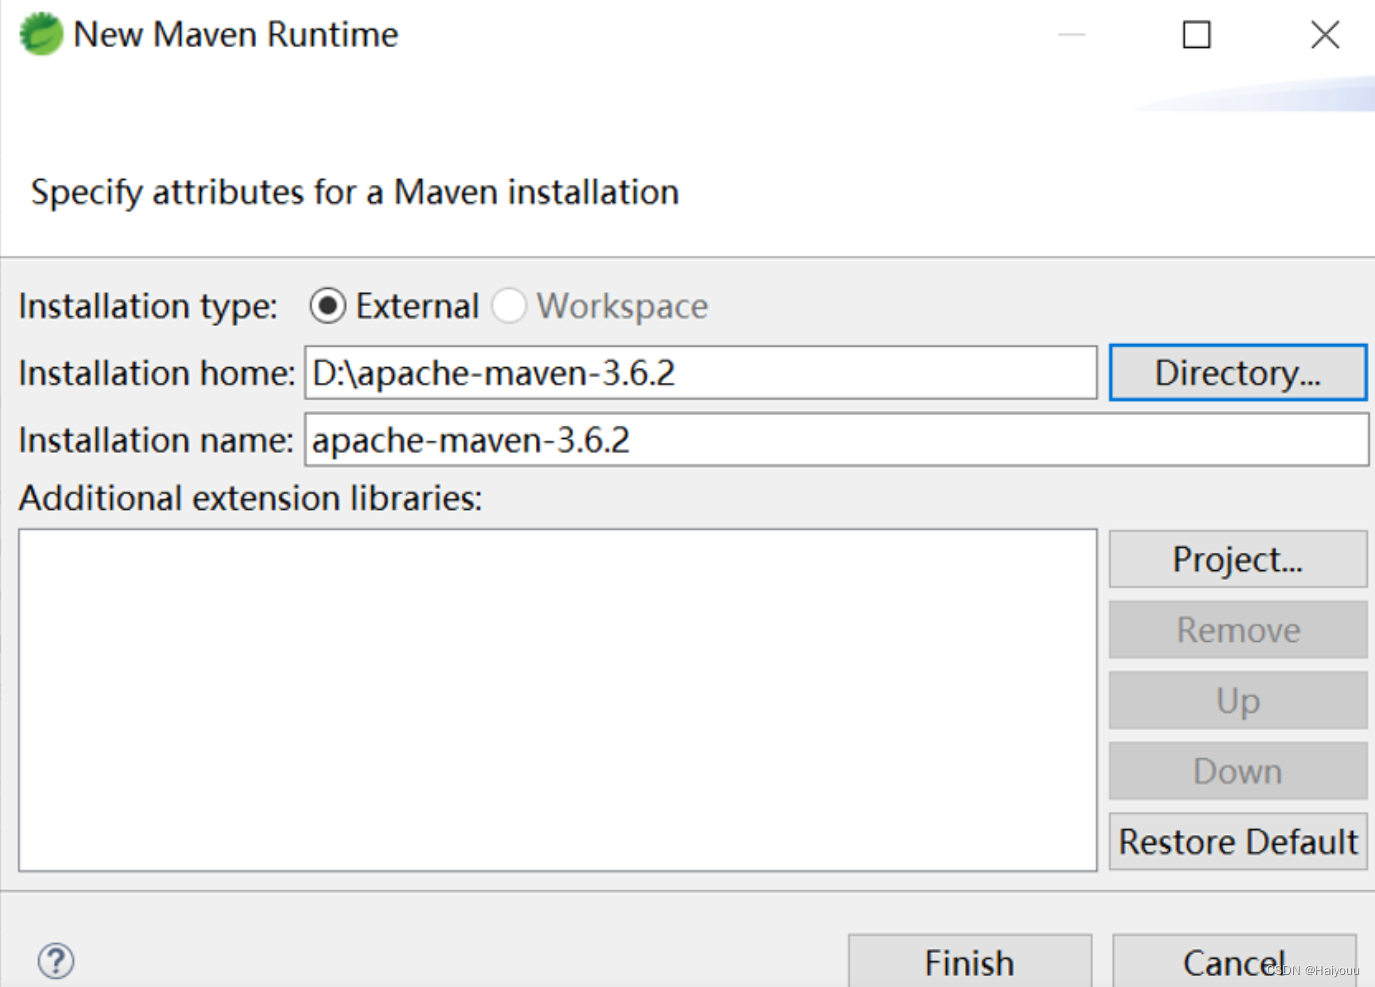Image resolution: width=1375 pixels, height=987 pixels.
Task: Click Project to add an extension library
Action: coord(1237,559)
